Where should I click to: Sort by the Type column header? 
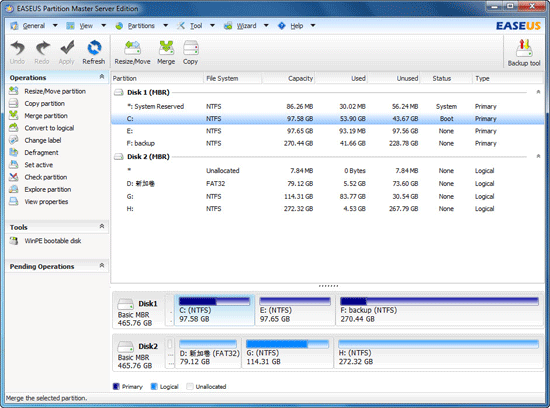(x=508, y=78)
